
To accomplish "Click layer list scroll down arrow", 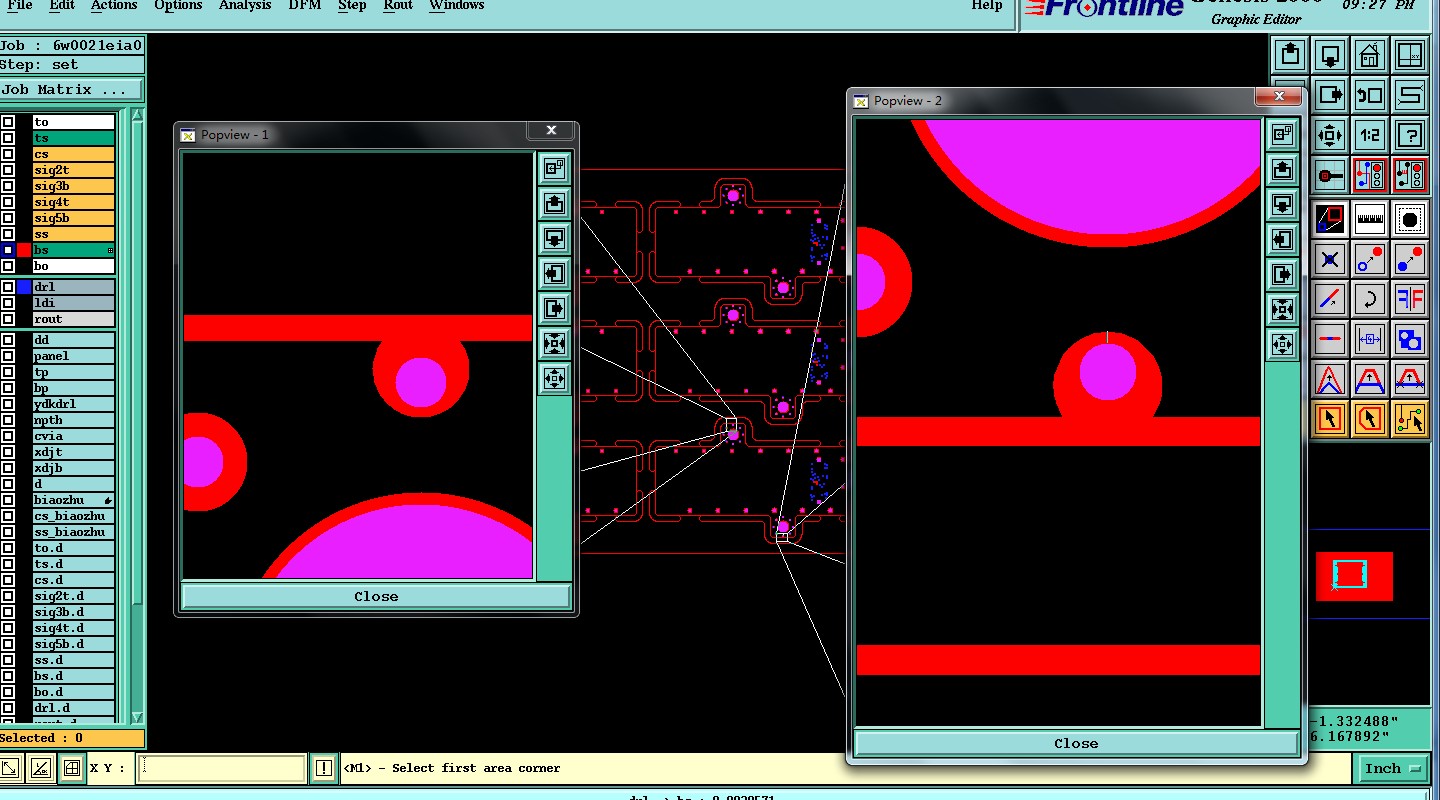I will 138,717.
